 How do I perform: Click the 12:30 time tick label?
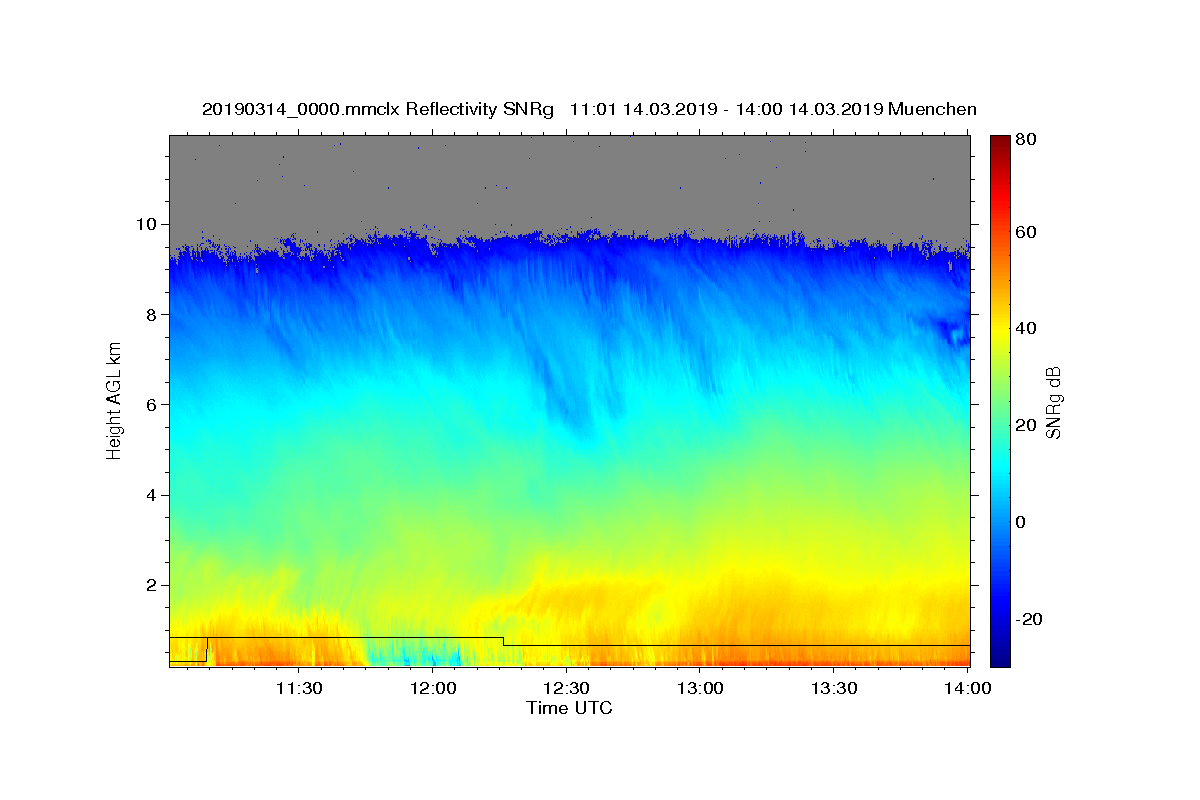567,688
